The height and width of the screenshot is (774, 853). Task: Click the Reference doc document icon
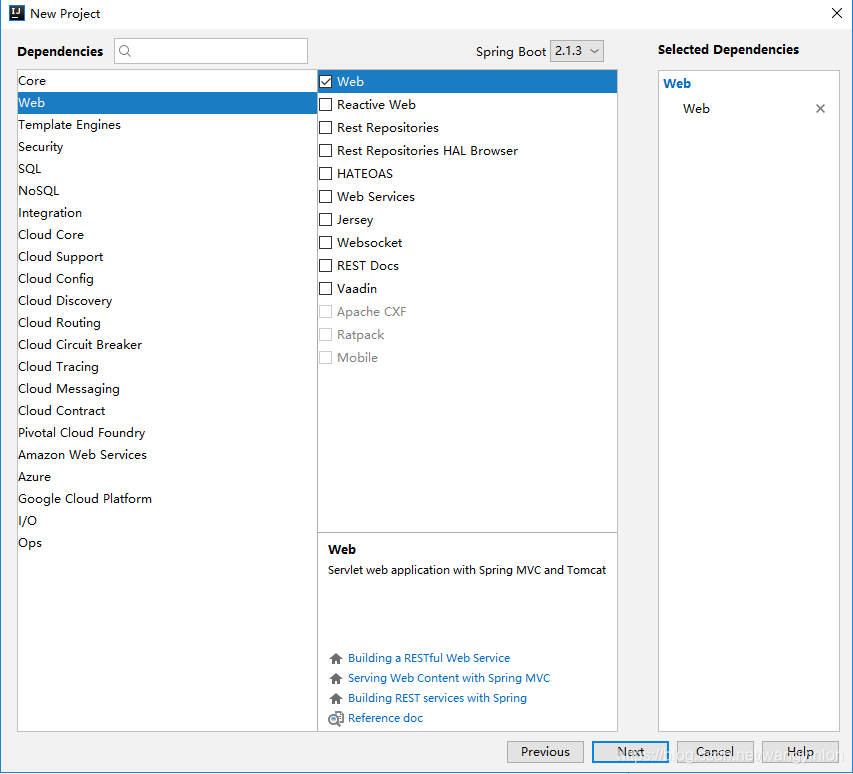pos(336,719)
